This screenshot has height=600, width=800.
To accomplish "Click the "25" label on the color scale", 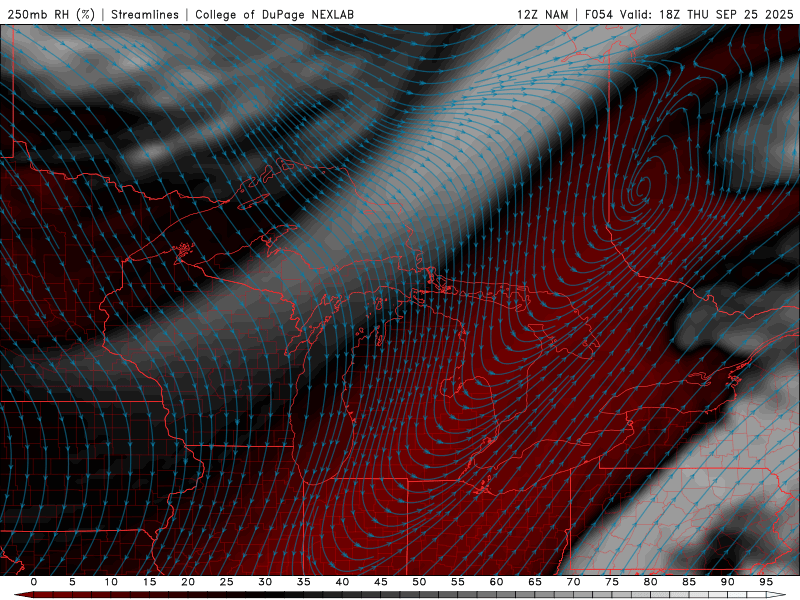I will pyautogui.click(x=227, y=582).
